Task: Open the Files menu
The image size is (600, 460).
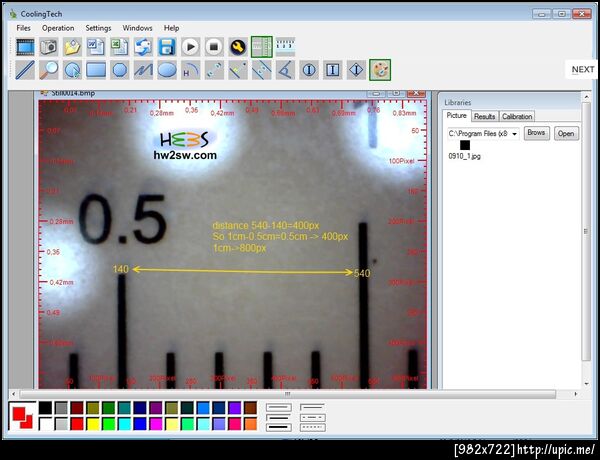Action: point(23,28)
